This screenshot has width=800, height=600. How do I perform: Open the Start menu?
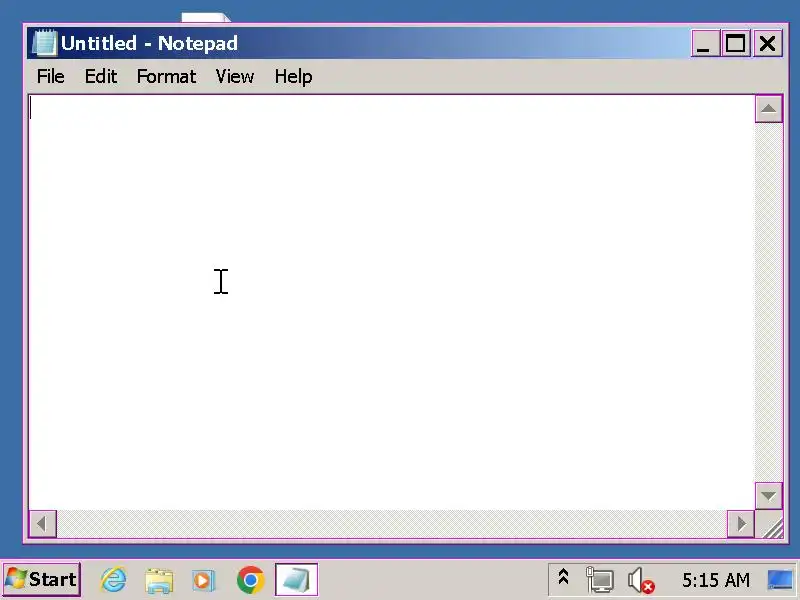(42, 579)
